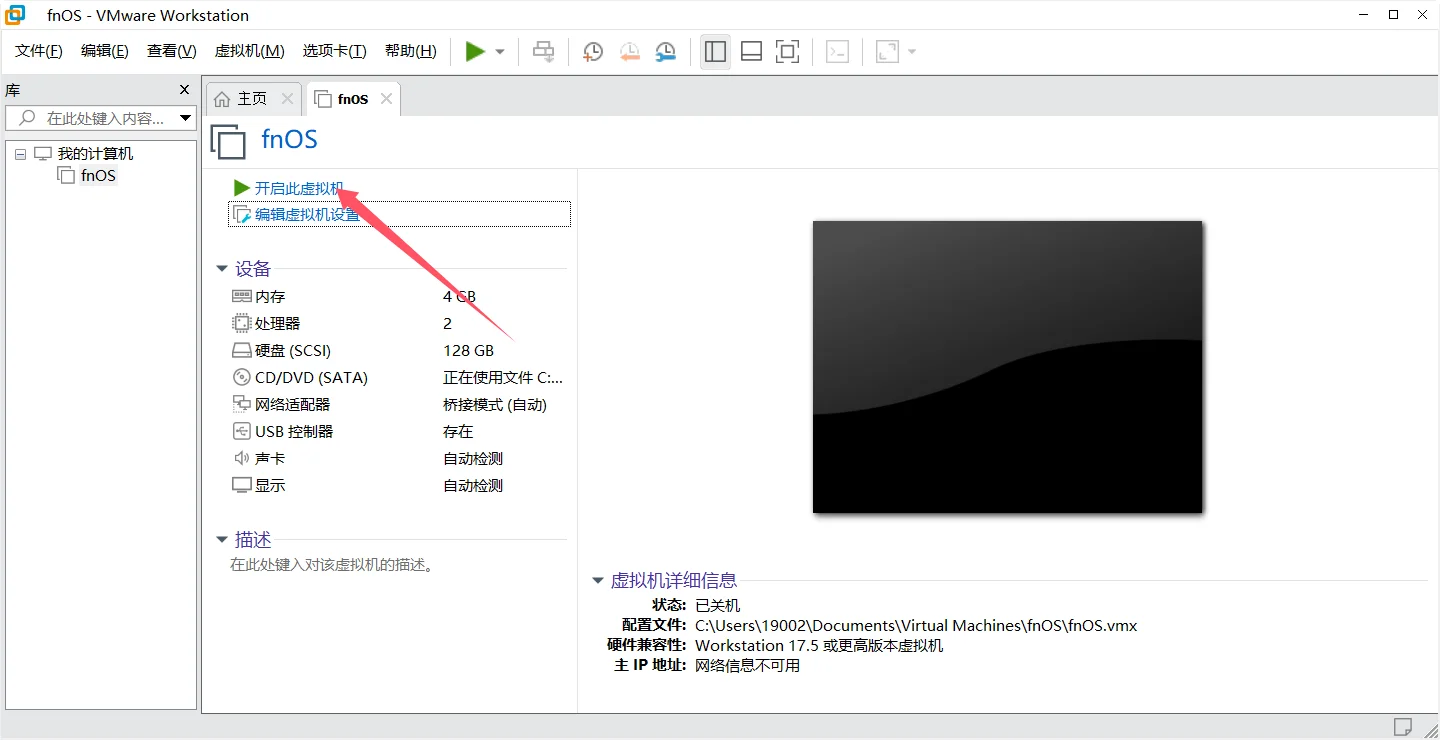Click the 主页 tab house icon
Image resolution: width=1440 pixels, height=740 pixels.
(222, 99)
